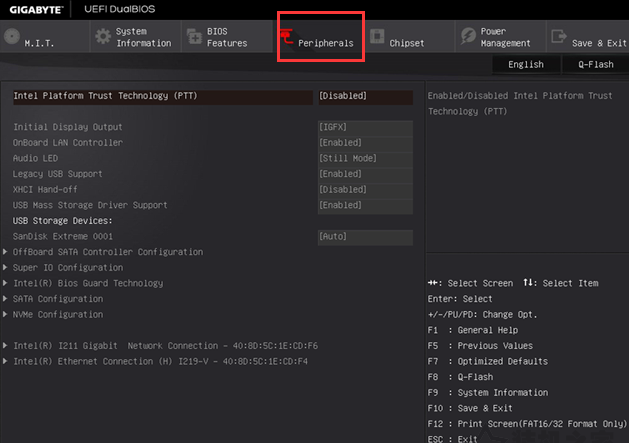Toggle Intel Platform Trust Technology Disabled value
The height and width of the screenshot is (443, 629).
[364, 96]
